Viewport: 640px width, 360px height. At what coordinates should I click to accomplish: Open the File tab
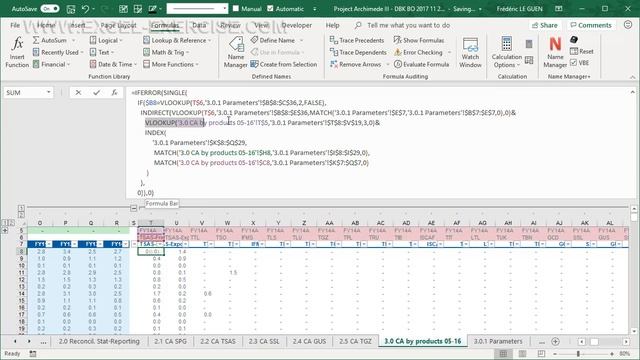click(15, 25)
